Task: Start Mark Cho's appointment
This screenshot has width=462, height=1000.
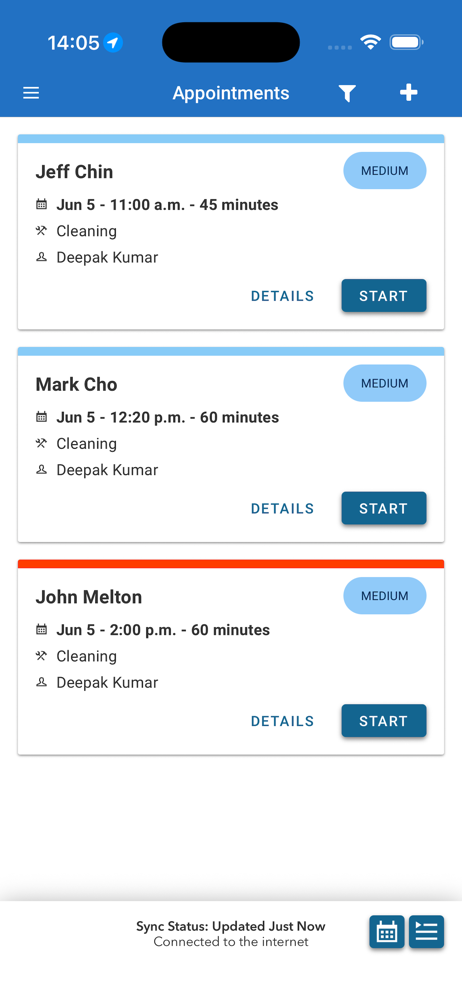Action: (x=384, y=508)
